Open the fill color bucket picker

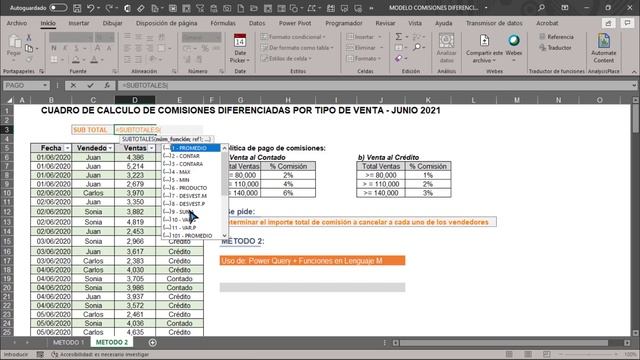76,60
